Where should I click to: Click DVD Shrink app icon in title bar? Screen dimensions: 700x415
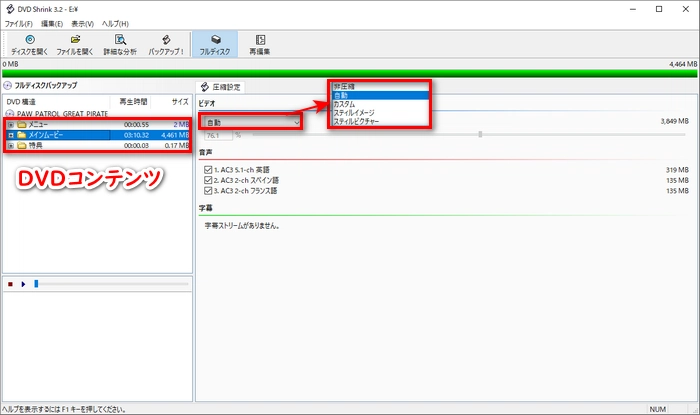click(10, 9)
